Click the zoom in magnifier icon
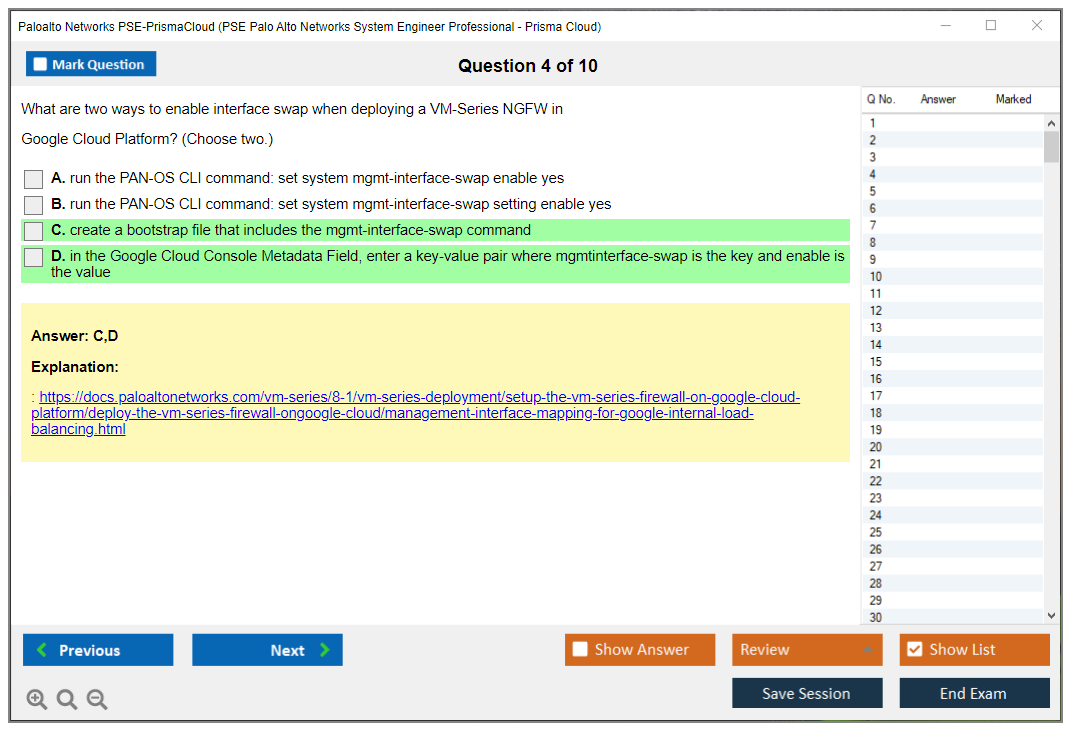 [x=37, y=700]
